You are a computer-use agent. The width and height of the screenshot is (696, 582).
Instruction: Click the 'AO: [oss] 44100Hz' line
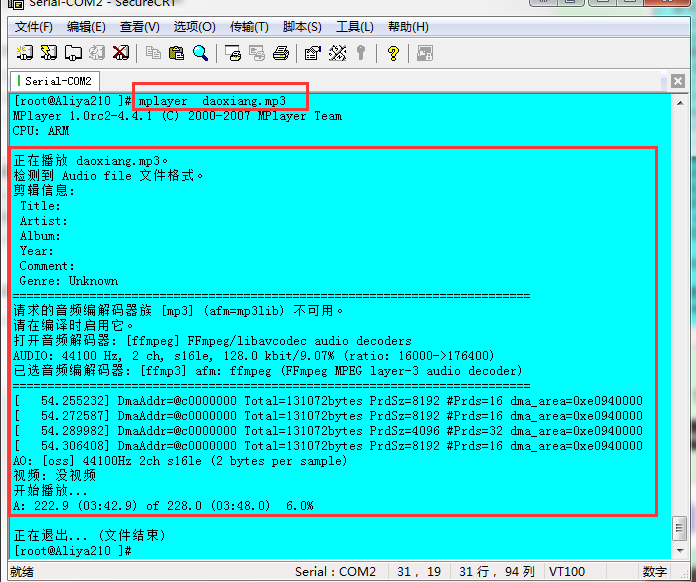pos(180,461)
